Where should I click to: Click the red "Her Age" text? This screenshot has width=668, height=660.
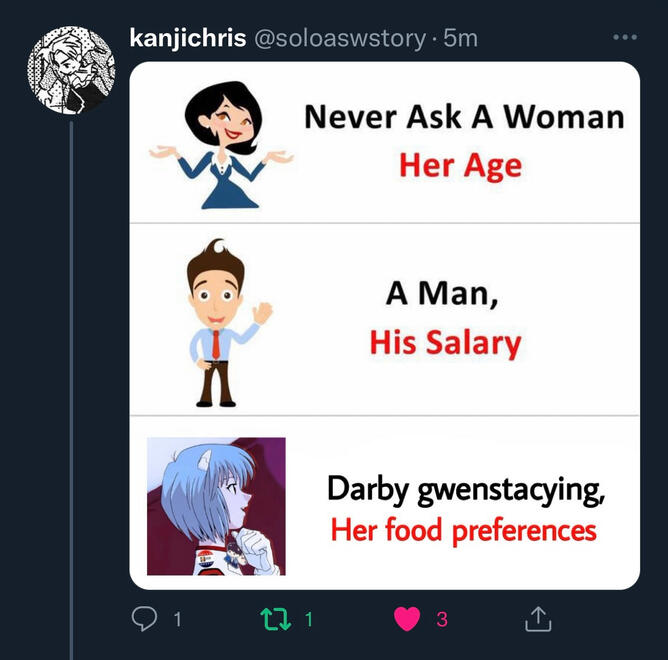point(460,165)
